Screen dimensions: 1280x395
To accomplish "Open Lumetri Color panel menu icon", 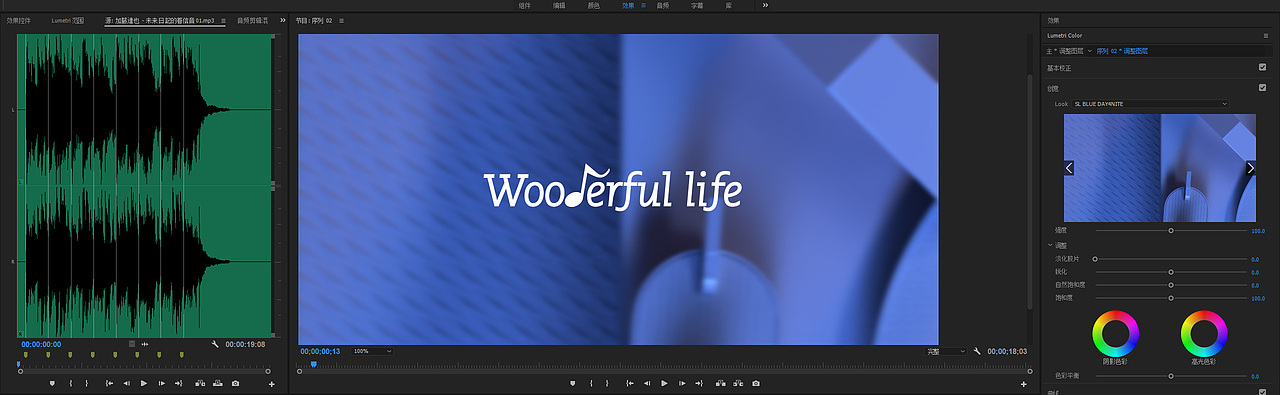I will point(1265,35).
